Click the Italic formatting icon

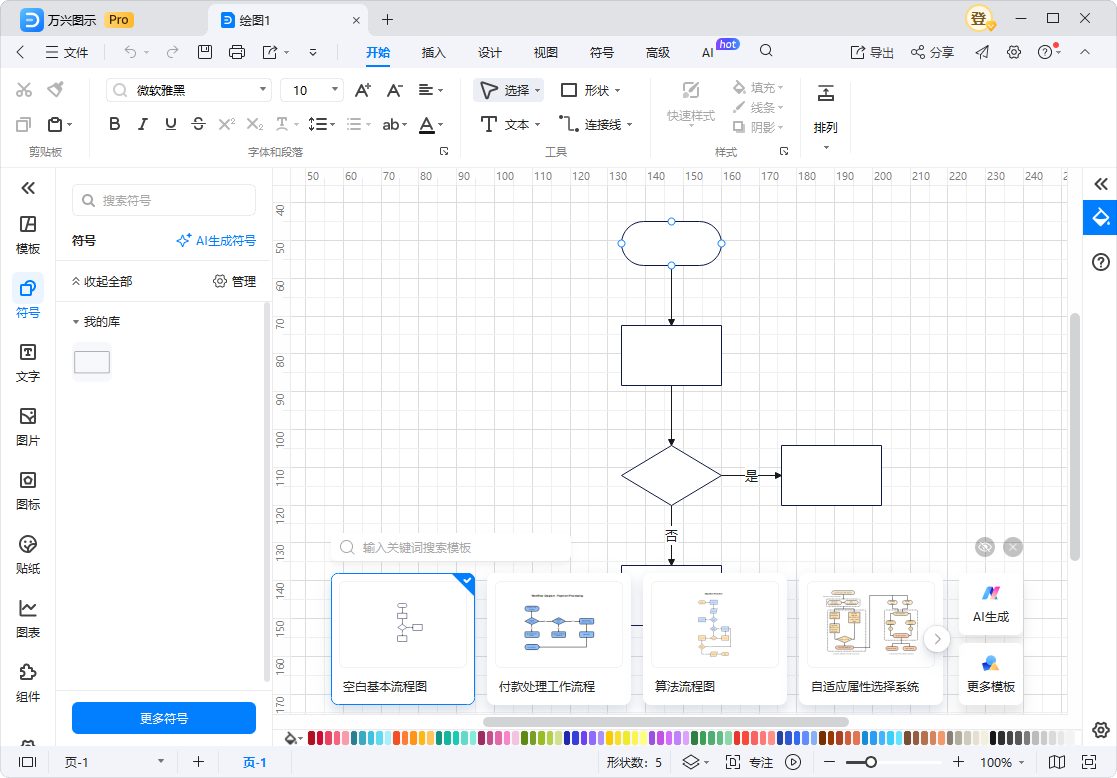tap(143, 124)
